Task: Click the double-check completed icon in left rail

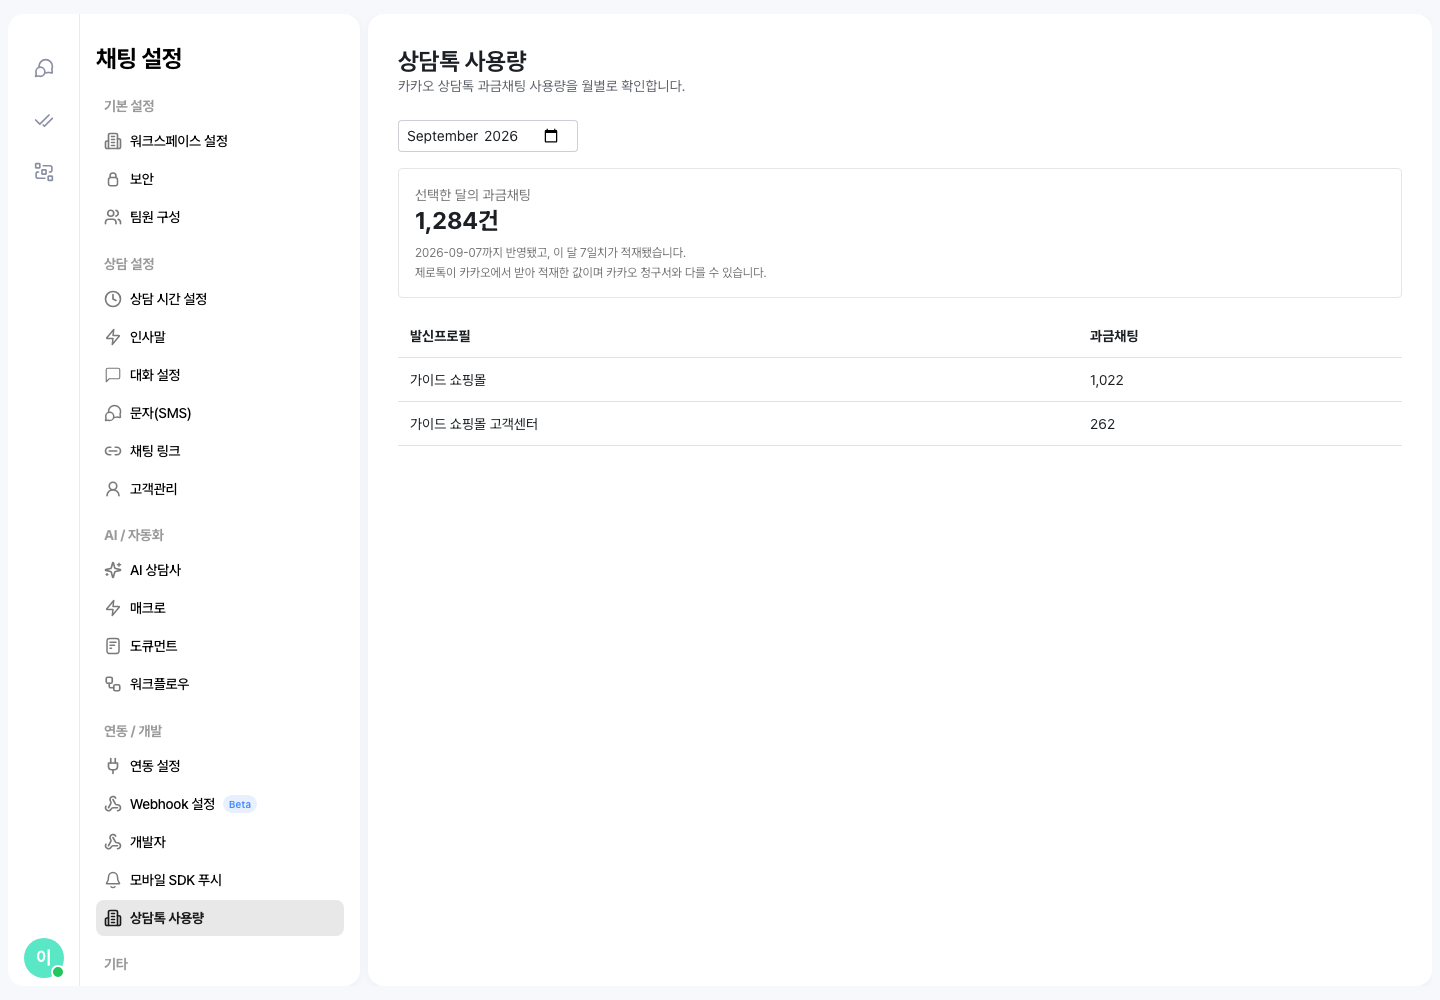Action: [44, 120]
